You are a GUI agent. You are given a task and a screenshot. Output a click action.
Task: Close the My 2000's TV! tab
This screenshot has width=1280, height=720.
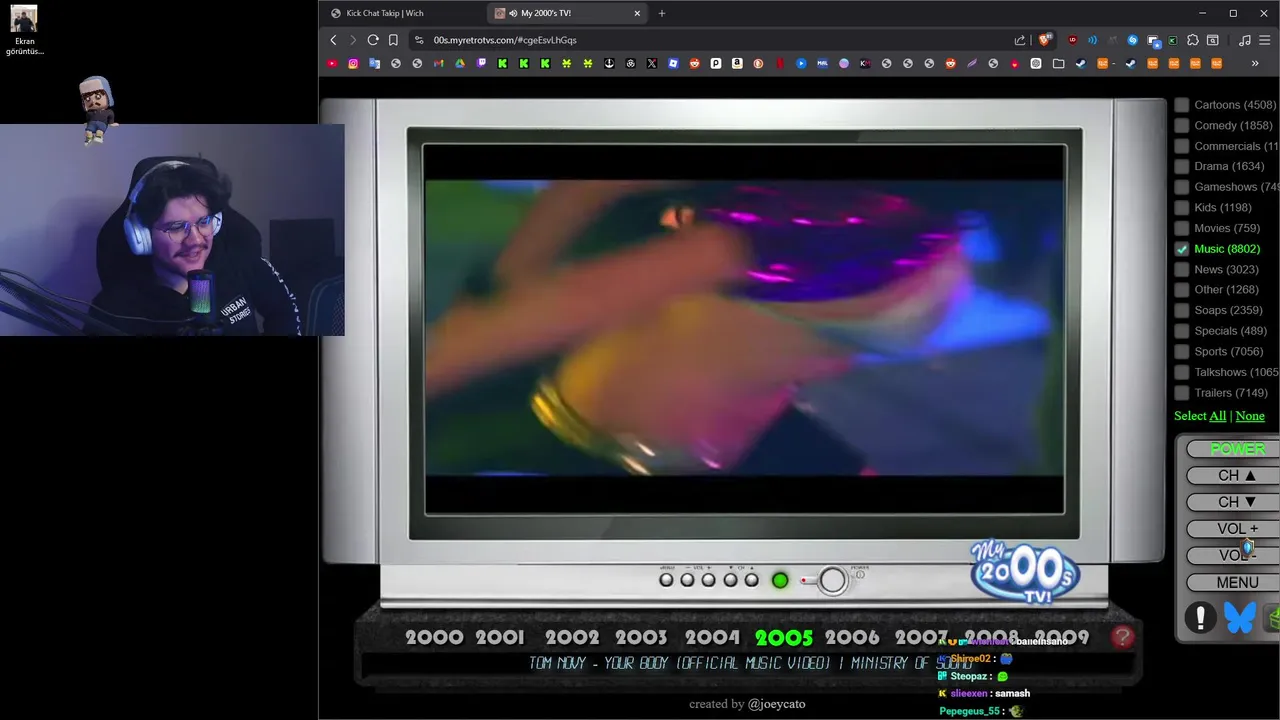pos(637,13)
